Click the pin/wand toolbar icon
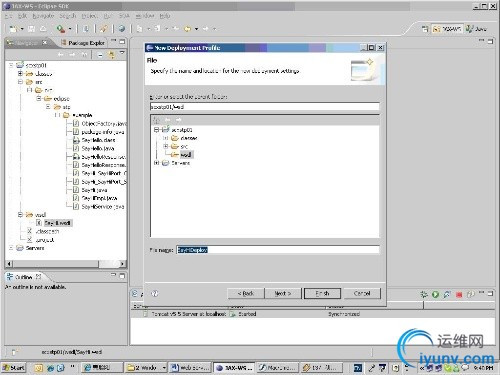This screenshot has height=375, width=500. tap(103, 29)
